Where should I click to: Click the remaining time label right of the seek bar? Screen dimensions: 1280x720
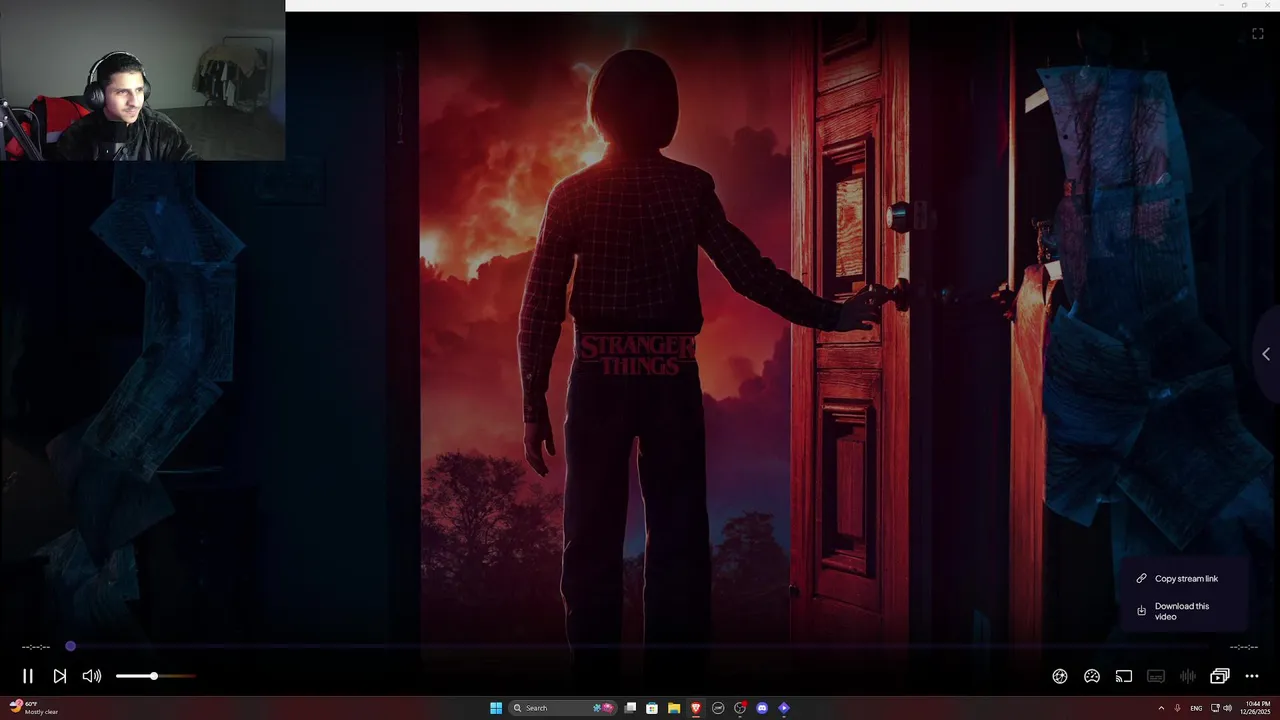(x=1244, y=647)
